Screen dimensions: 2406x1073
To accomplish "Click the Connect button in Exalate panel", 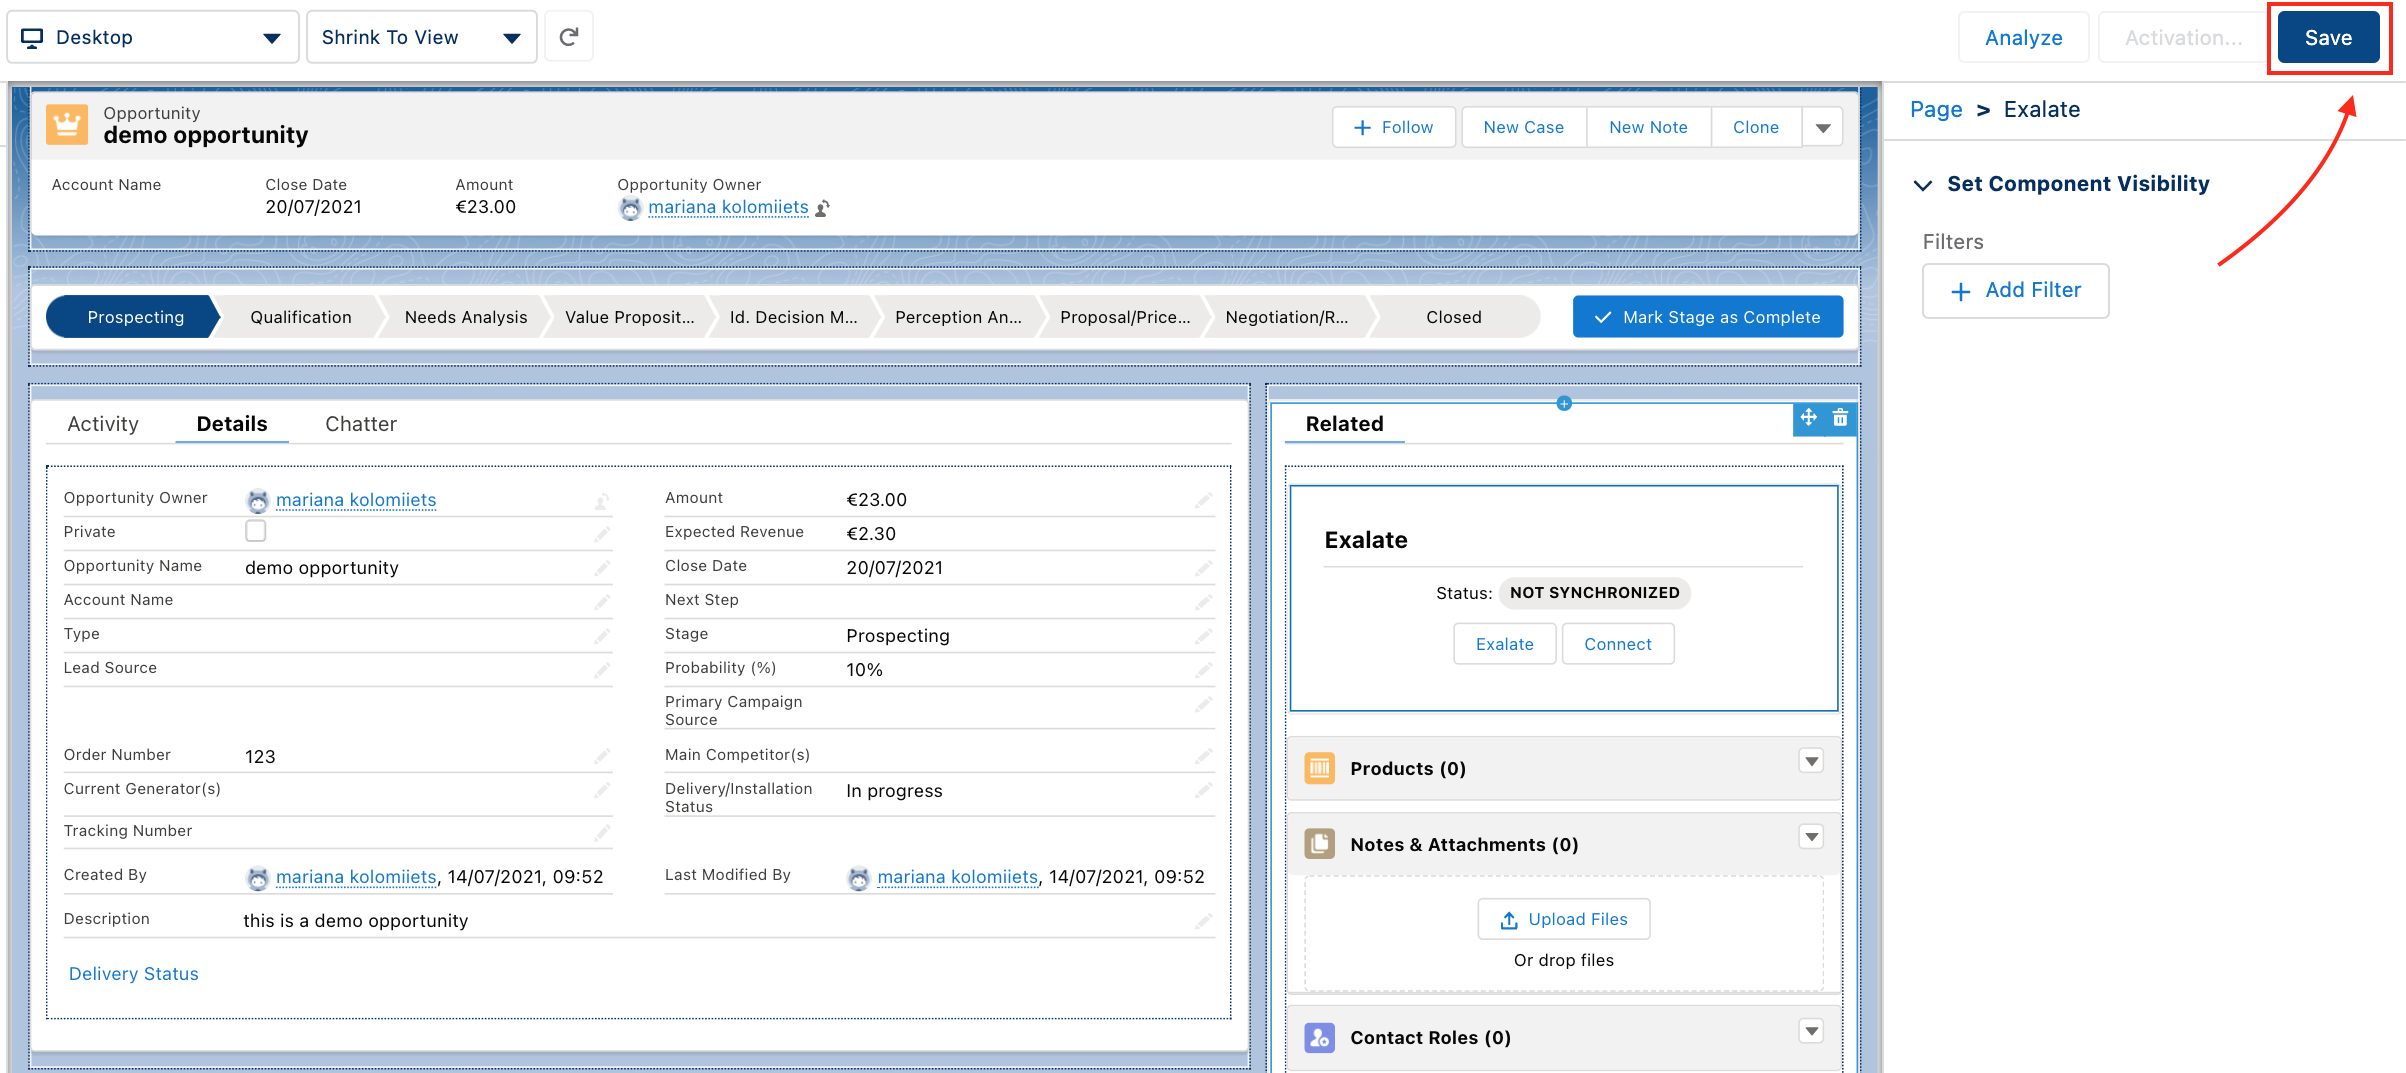I will tap(1618, 644).
